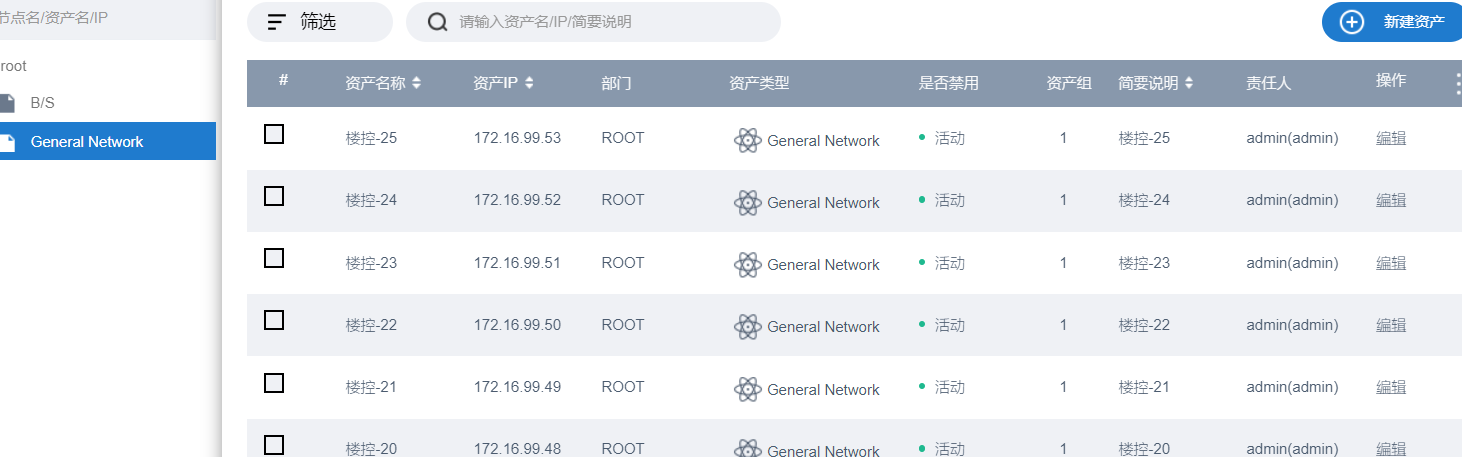Click the asset name/IP search field
The image size is (1462, 457).
[x=610, y=22]
